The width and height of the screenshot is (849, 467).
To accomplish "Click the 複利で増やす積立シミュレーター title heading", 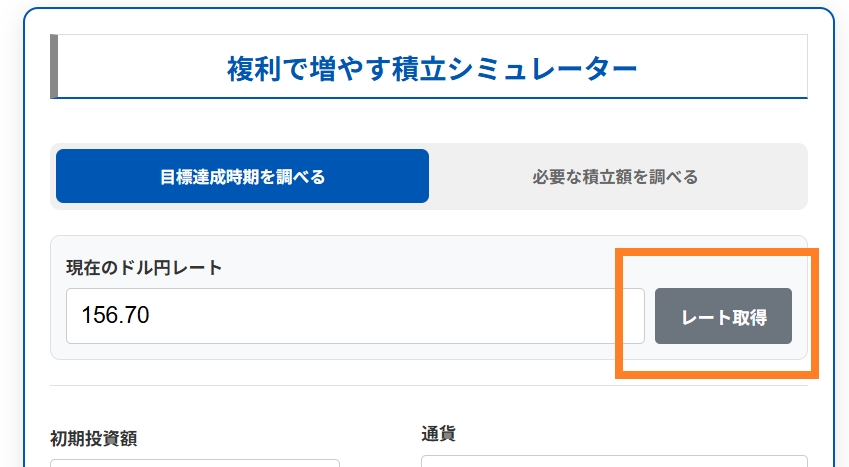I will click(x=431, y=69).
